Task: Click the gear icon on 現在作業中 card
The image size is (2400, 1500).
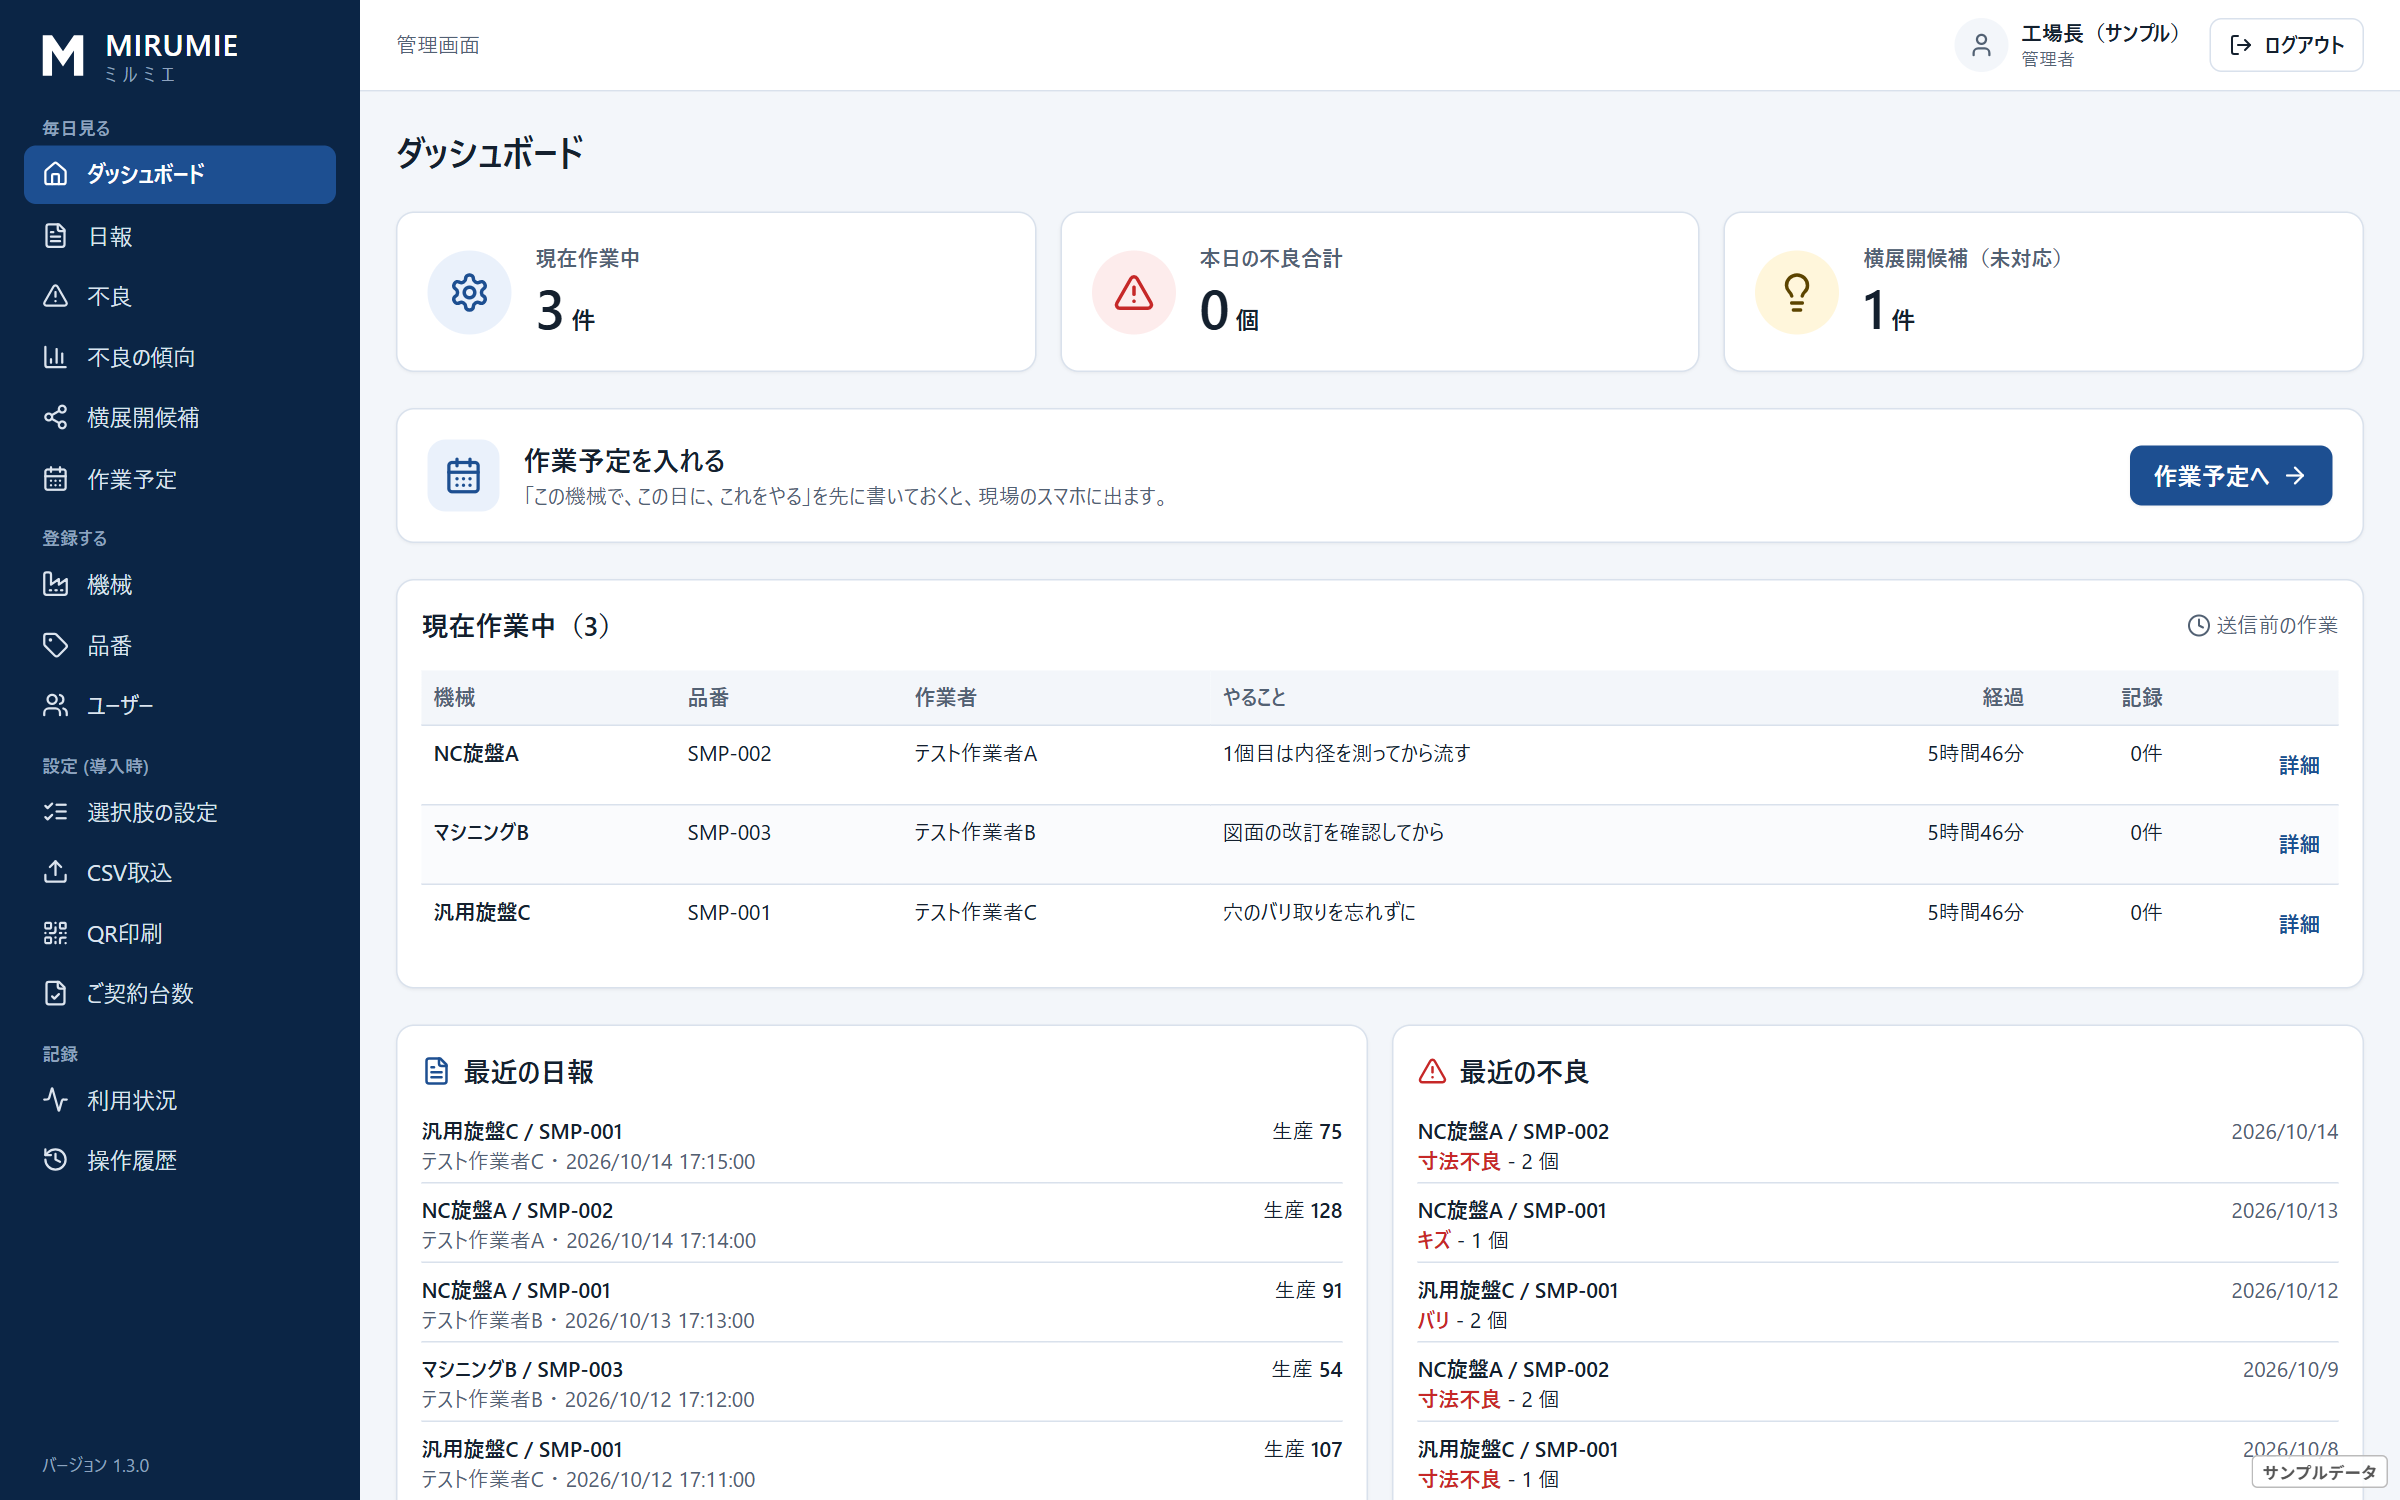Action: pyautogui.click(x=469, y=292)
